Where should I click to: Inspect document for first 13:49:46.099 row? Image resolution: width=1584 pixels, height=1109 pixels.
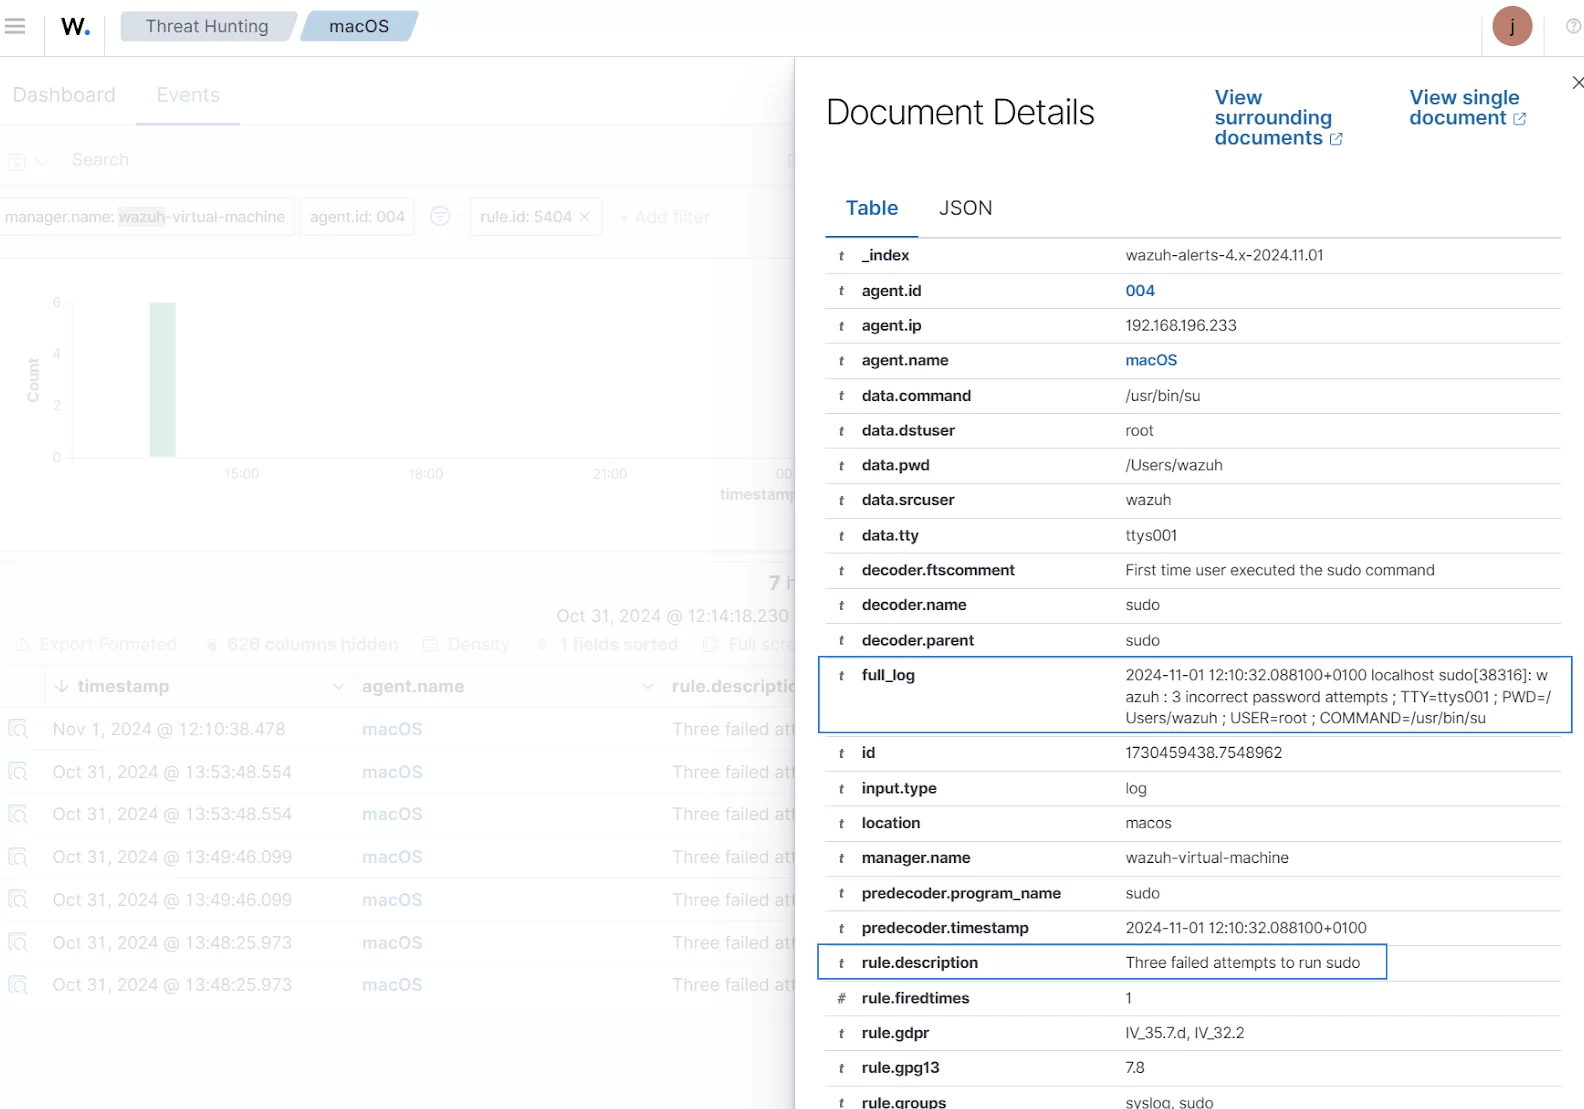tap(18, 857)
